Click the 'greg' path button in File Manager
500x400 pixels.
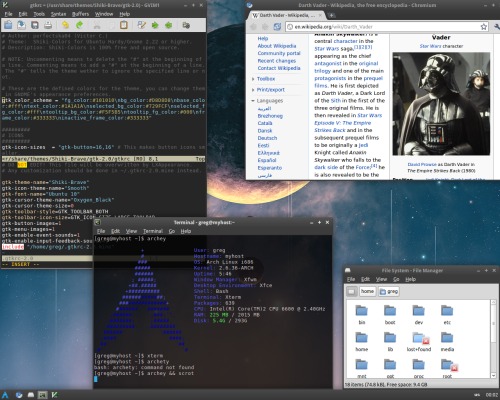389,292
